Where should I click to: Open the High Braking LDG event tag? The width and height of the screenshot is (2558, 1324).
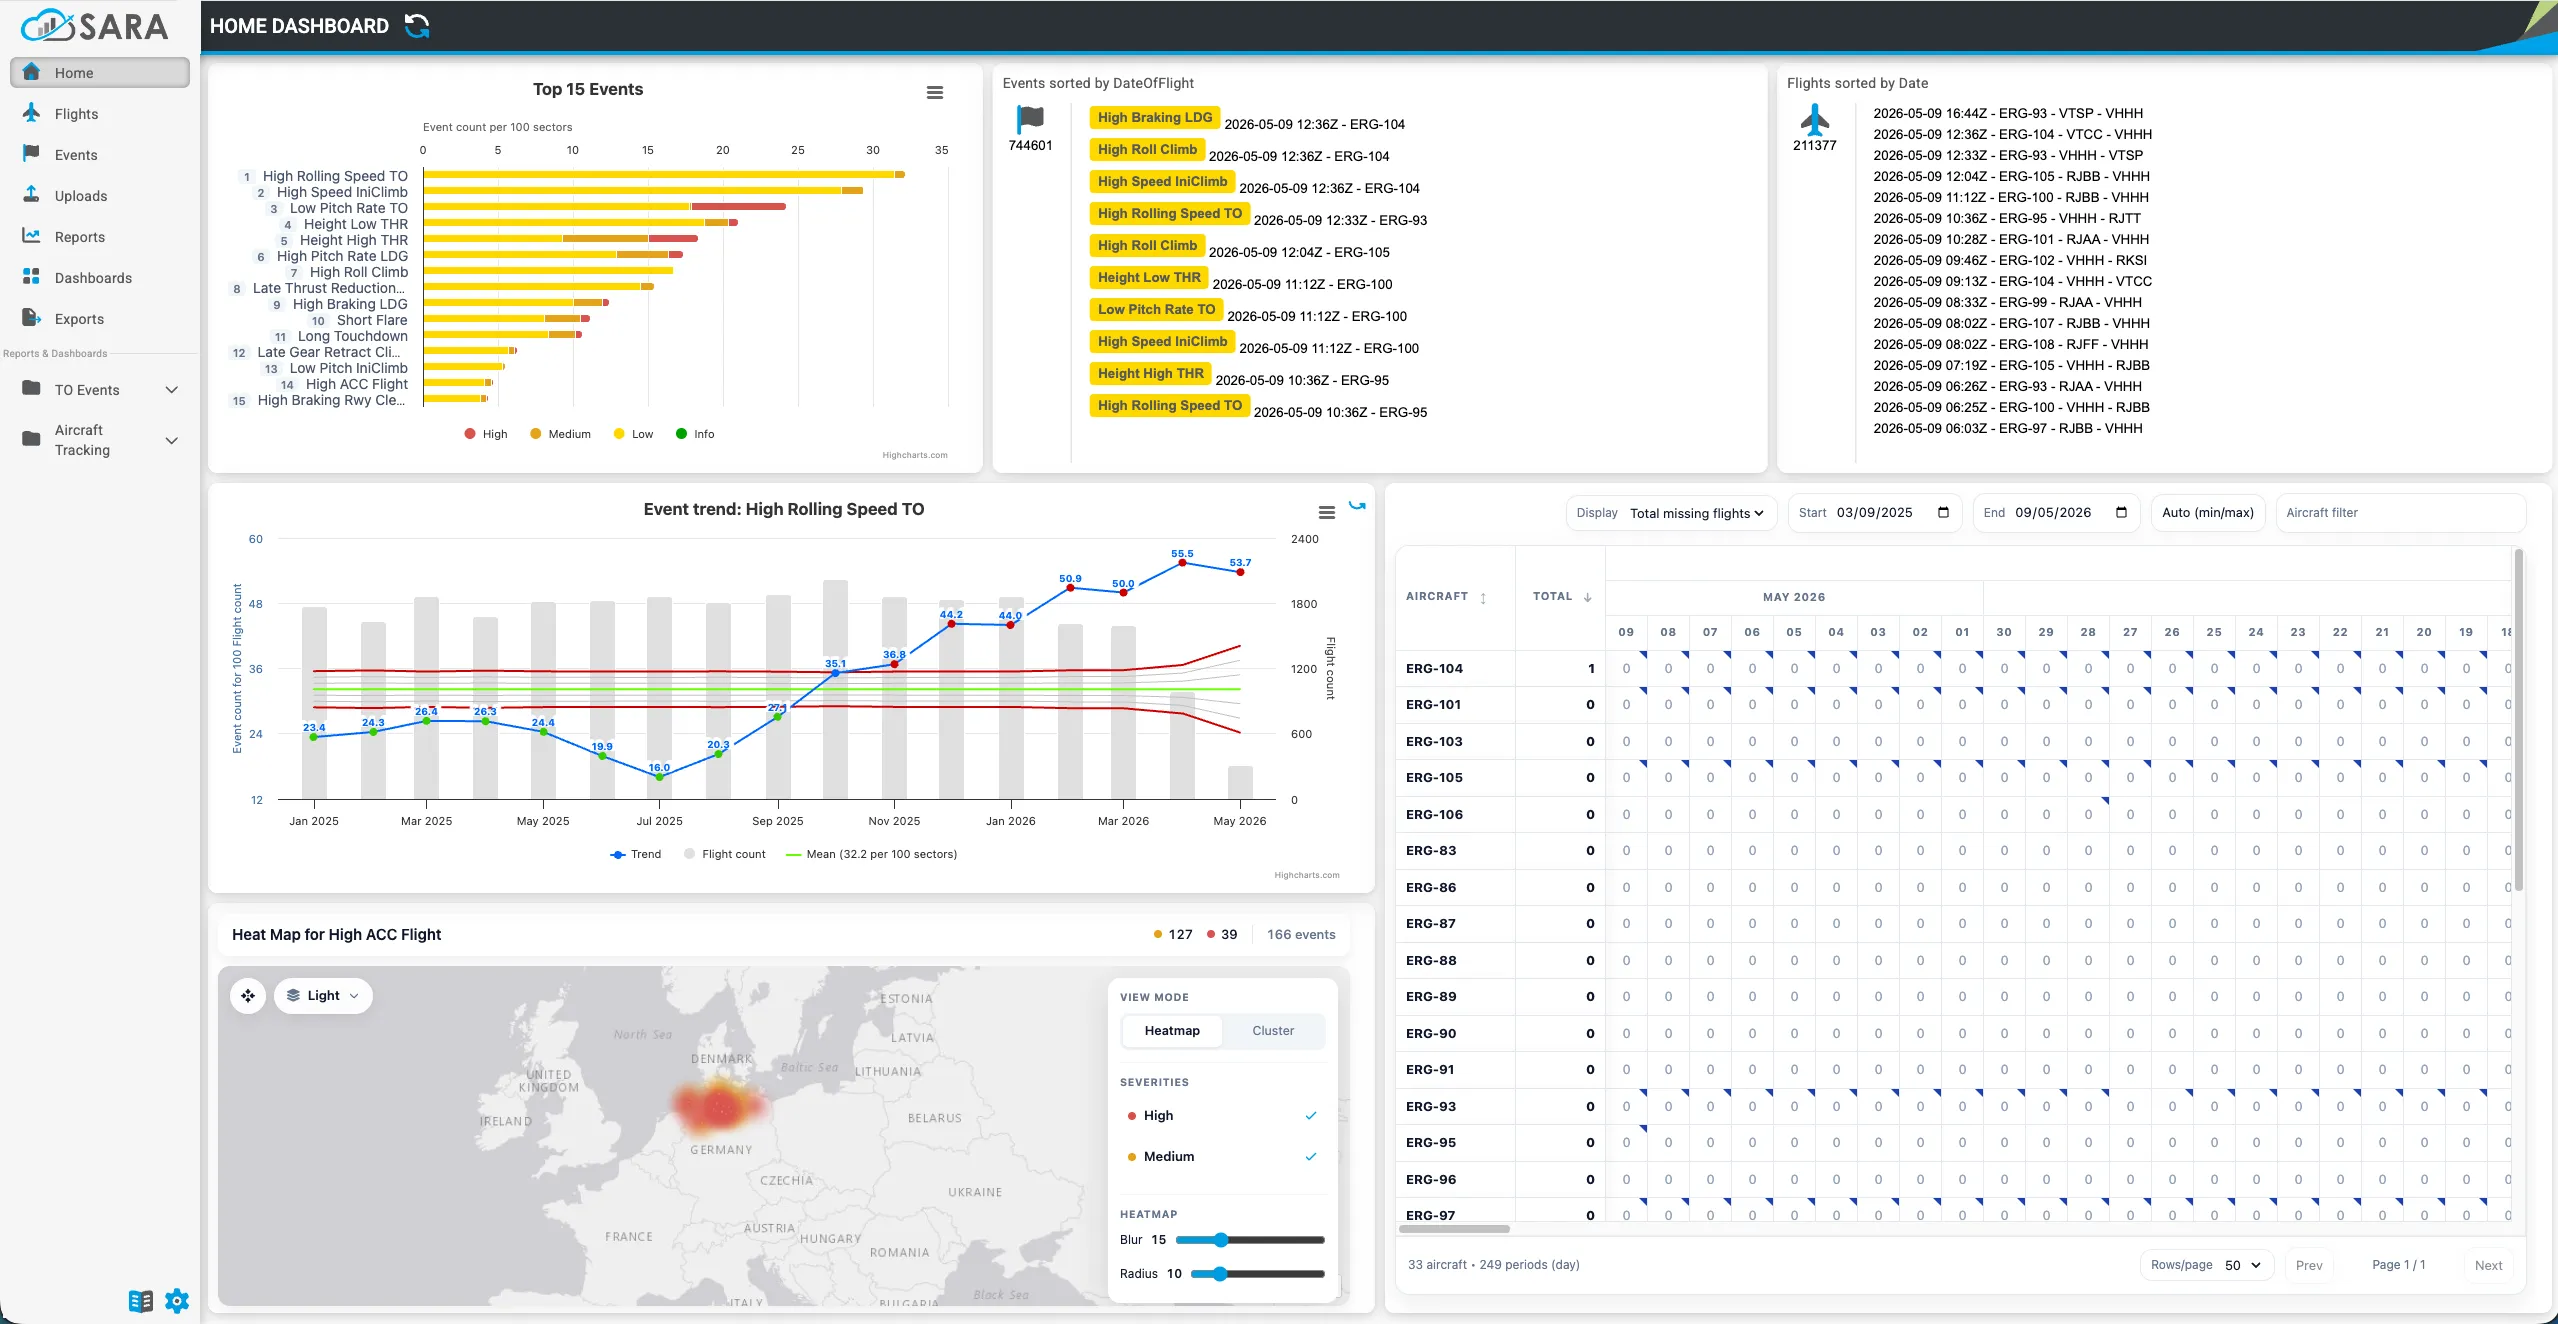tap(1155, 117)
